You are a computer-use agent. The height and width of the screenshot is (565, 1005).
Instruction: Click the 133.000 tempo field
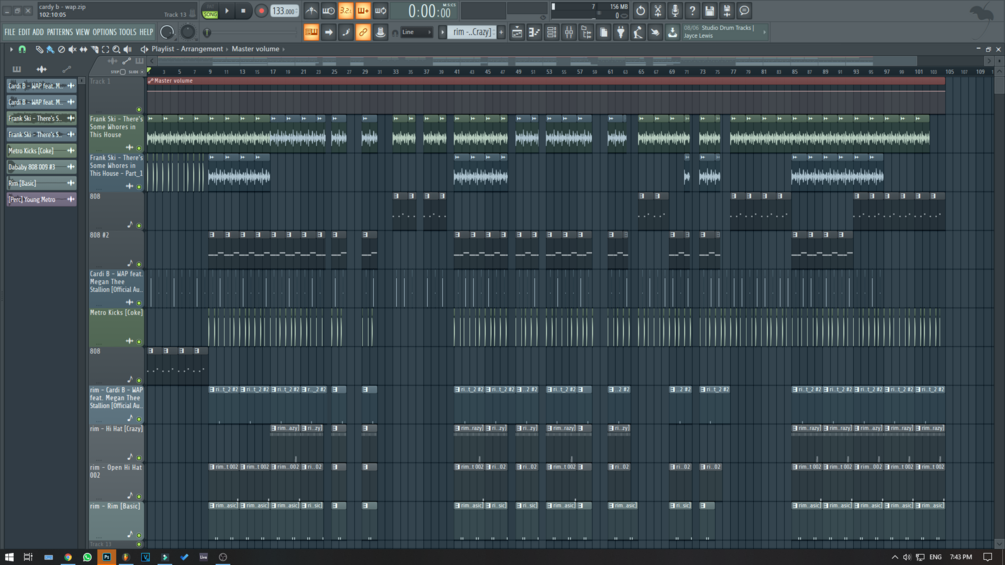pos(284,11)
